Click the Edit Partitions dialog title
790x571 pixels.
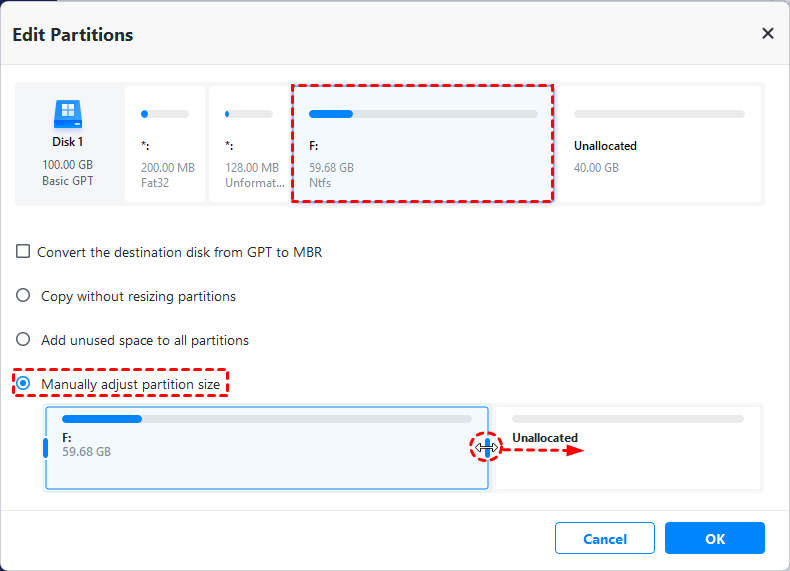click(x=73, y=35)
